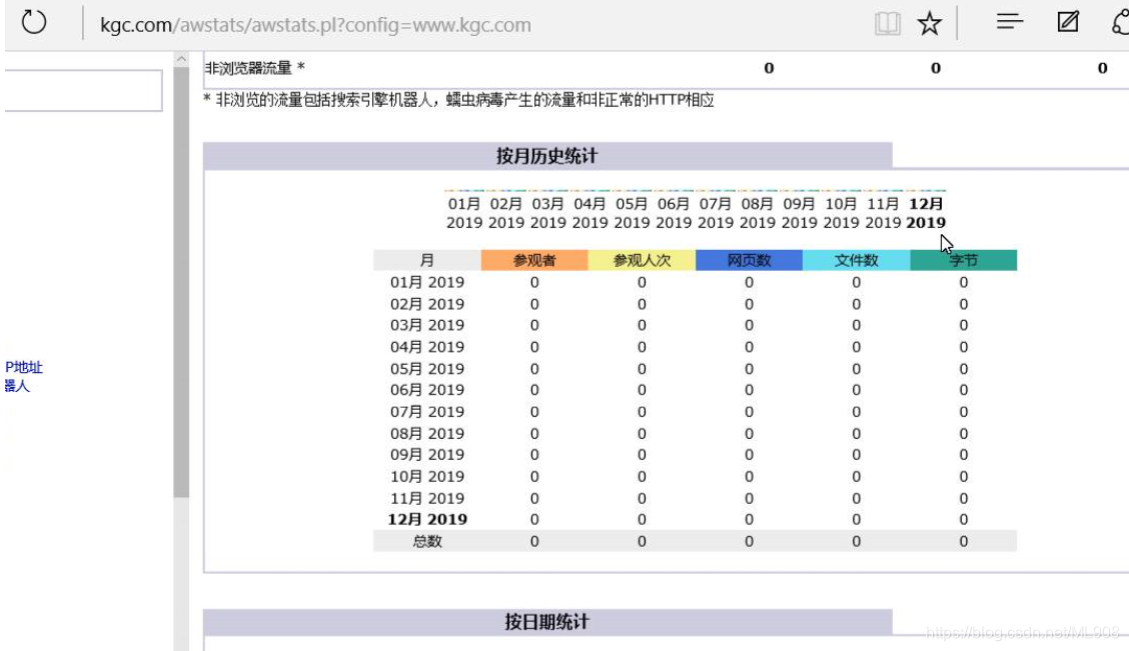The height and width of the screenshot is (651, 1129).
Task: Click the 参观者 orange column header
Action: (x=534, y=260)
